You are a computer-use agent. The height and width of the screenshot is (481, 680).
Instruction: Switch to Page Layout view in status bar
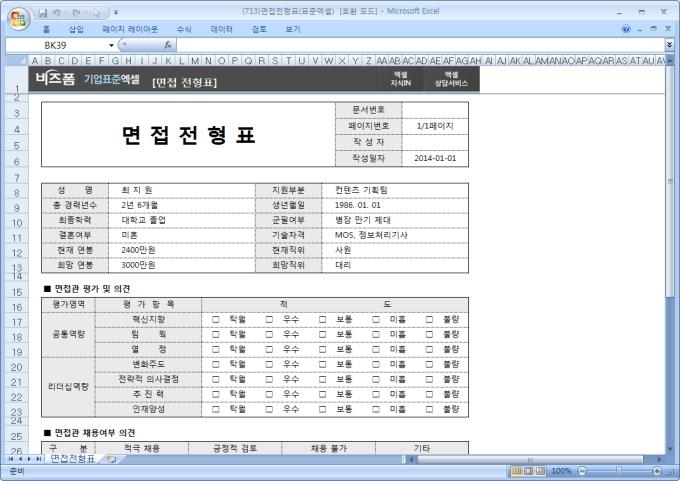(x=529, y=471)
